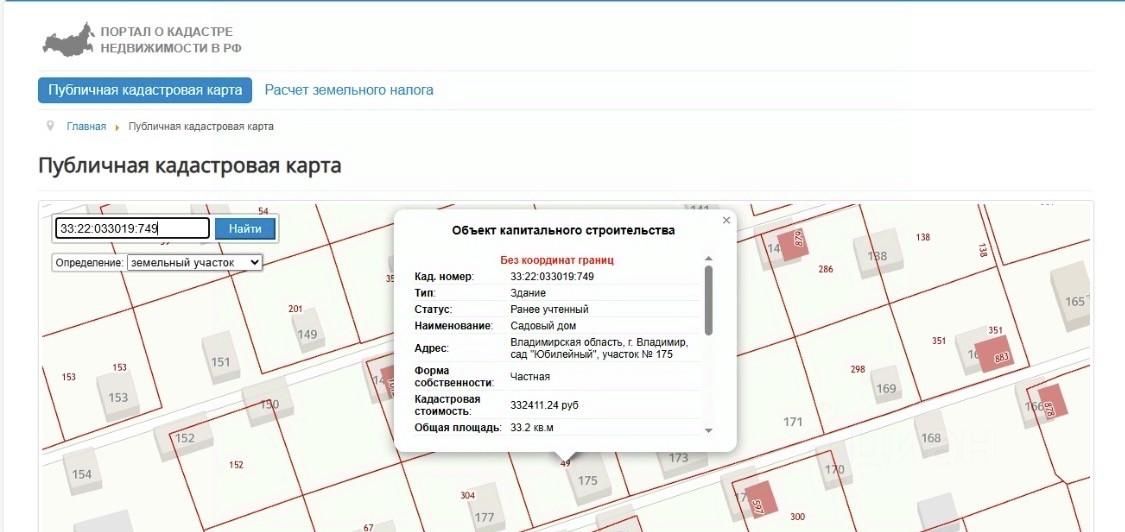Click the red parcel marked 878
The image size is (1125, 532).
point(1053,402)
